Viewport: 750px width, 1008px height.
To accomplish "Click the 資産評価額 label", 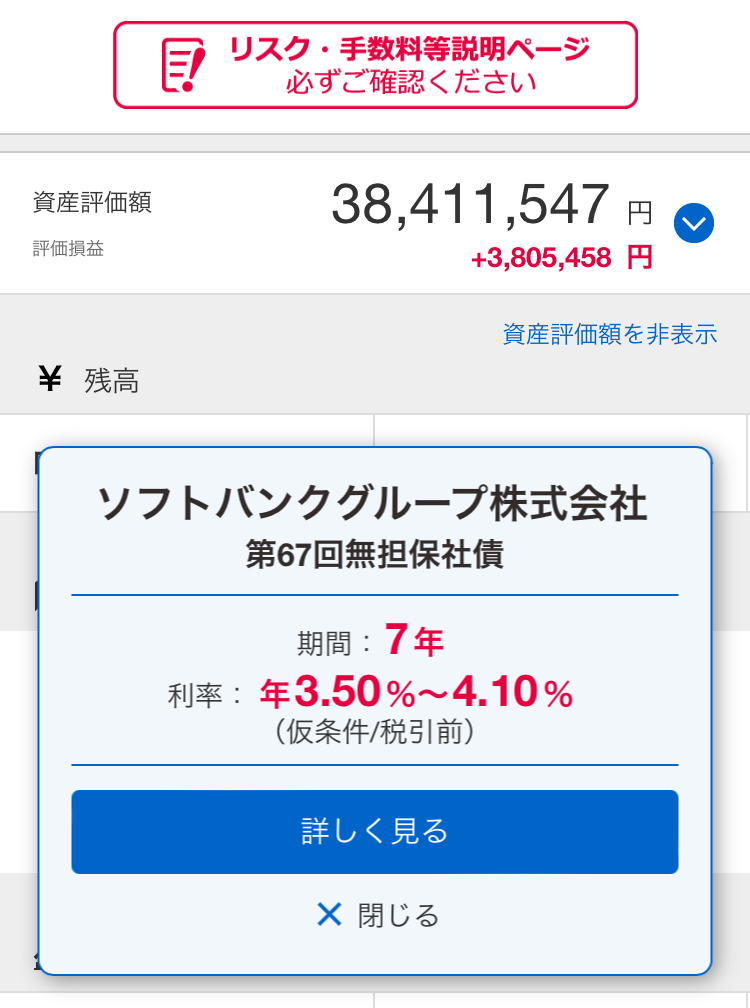I will pyautogui.click(x=92, y=203).
